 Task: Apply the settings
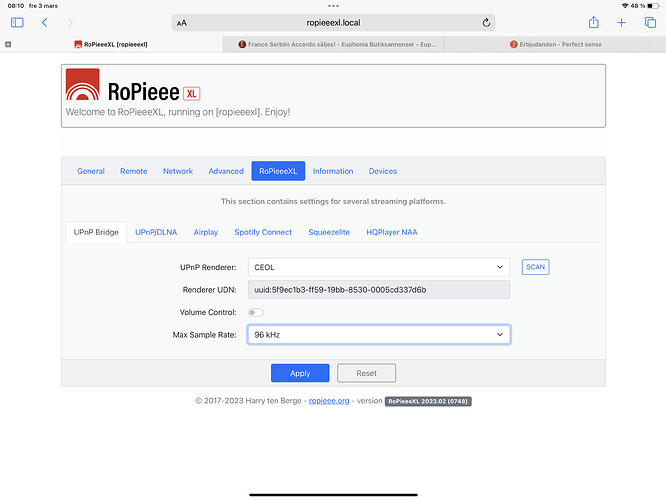point(300,373)
